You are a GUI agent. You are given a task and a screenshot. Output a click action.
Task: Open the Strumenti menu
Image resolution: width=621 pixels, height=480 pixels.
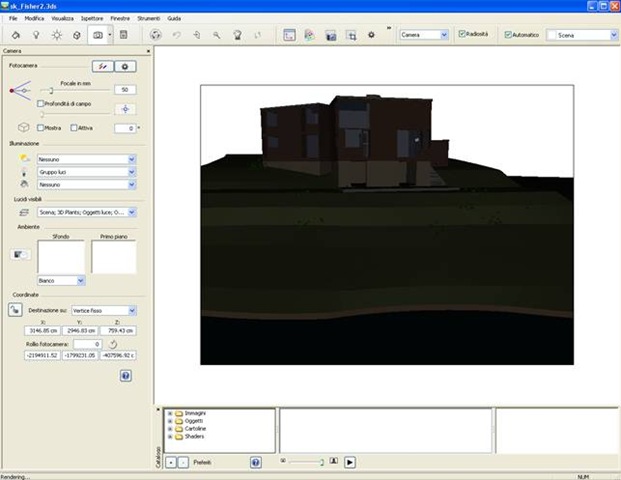151,19
